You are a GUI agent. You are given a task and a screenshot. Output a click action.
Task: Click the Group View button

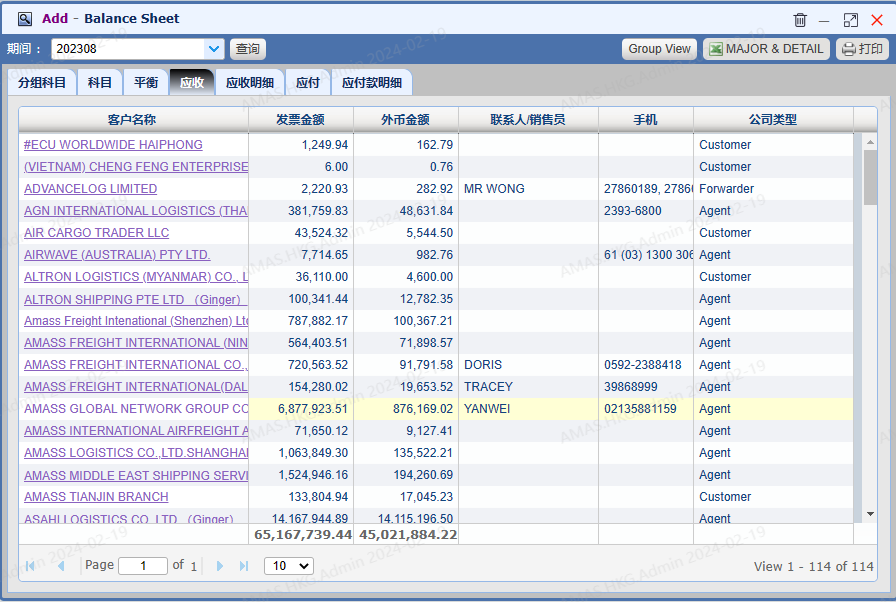coord(659,49)
